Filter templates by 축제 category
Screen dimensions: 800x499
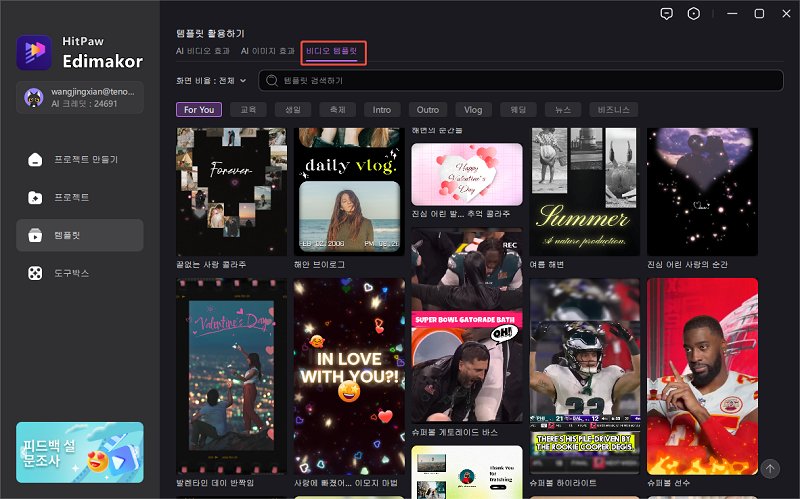(x=338, y=110)
